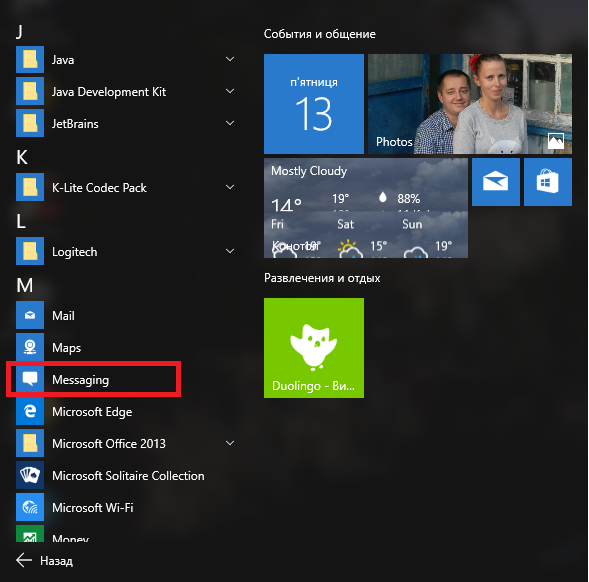Select the Java Development Kit label
Viewport: 589px width, 582px height.
[x=109, y=92]
